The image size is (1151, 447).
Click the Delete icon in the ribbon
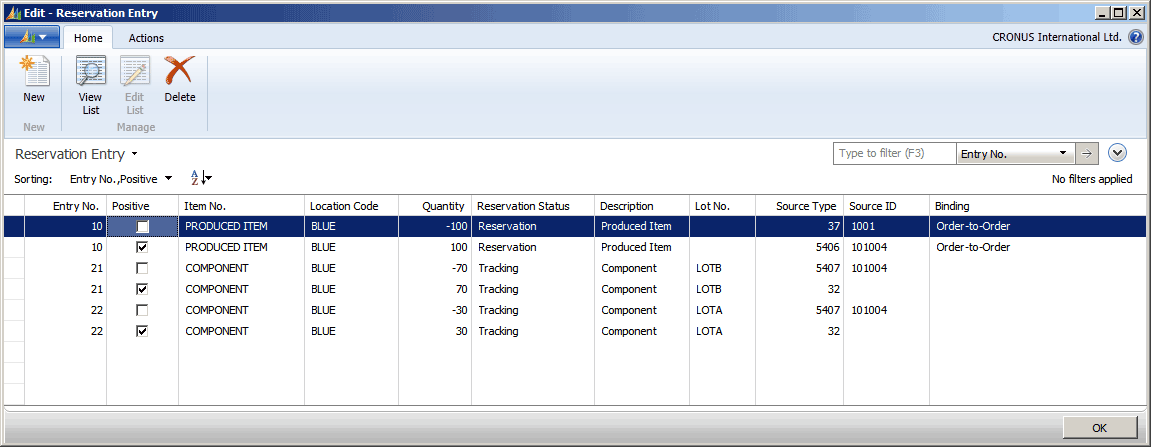click(x=180, y=80)
